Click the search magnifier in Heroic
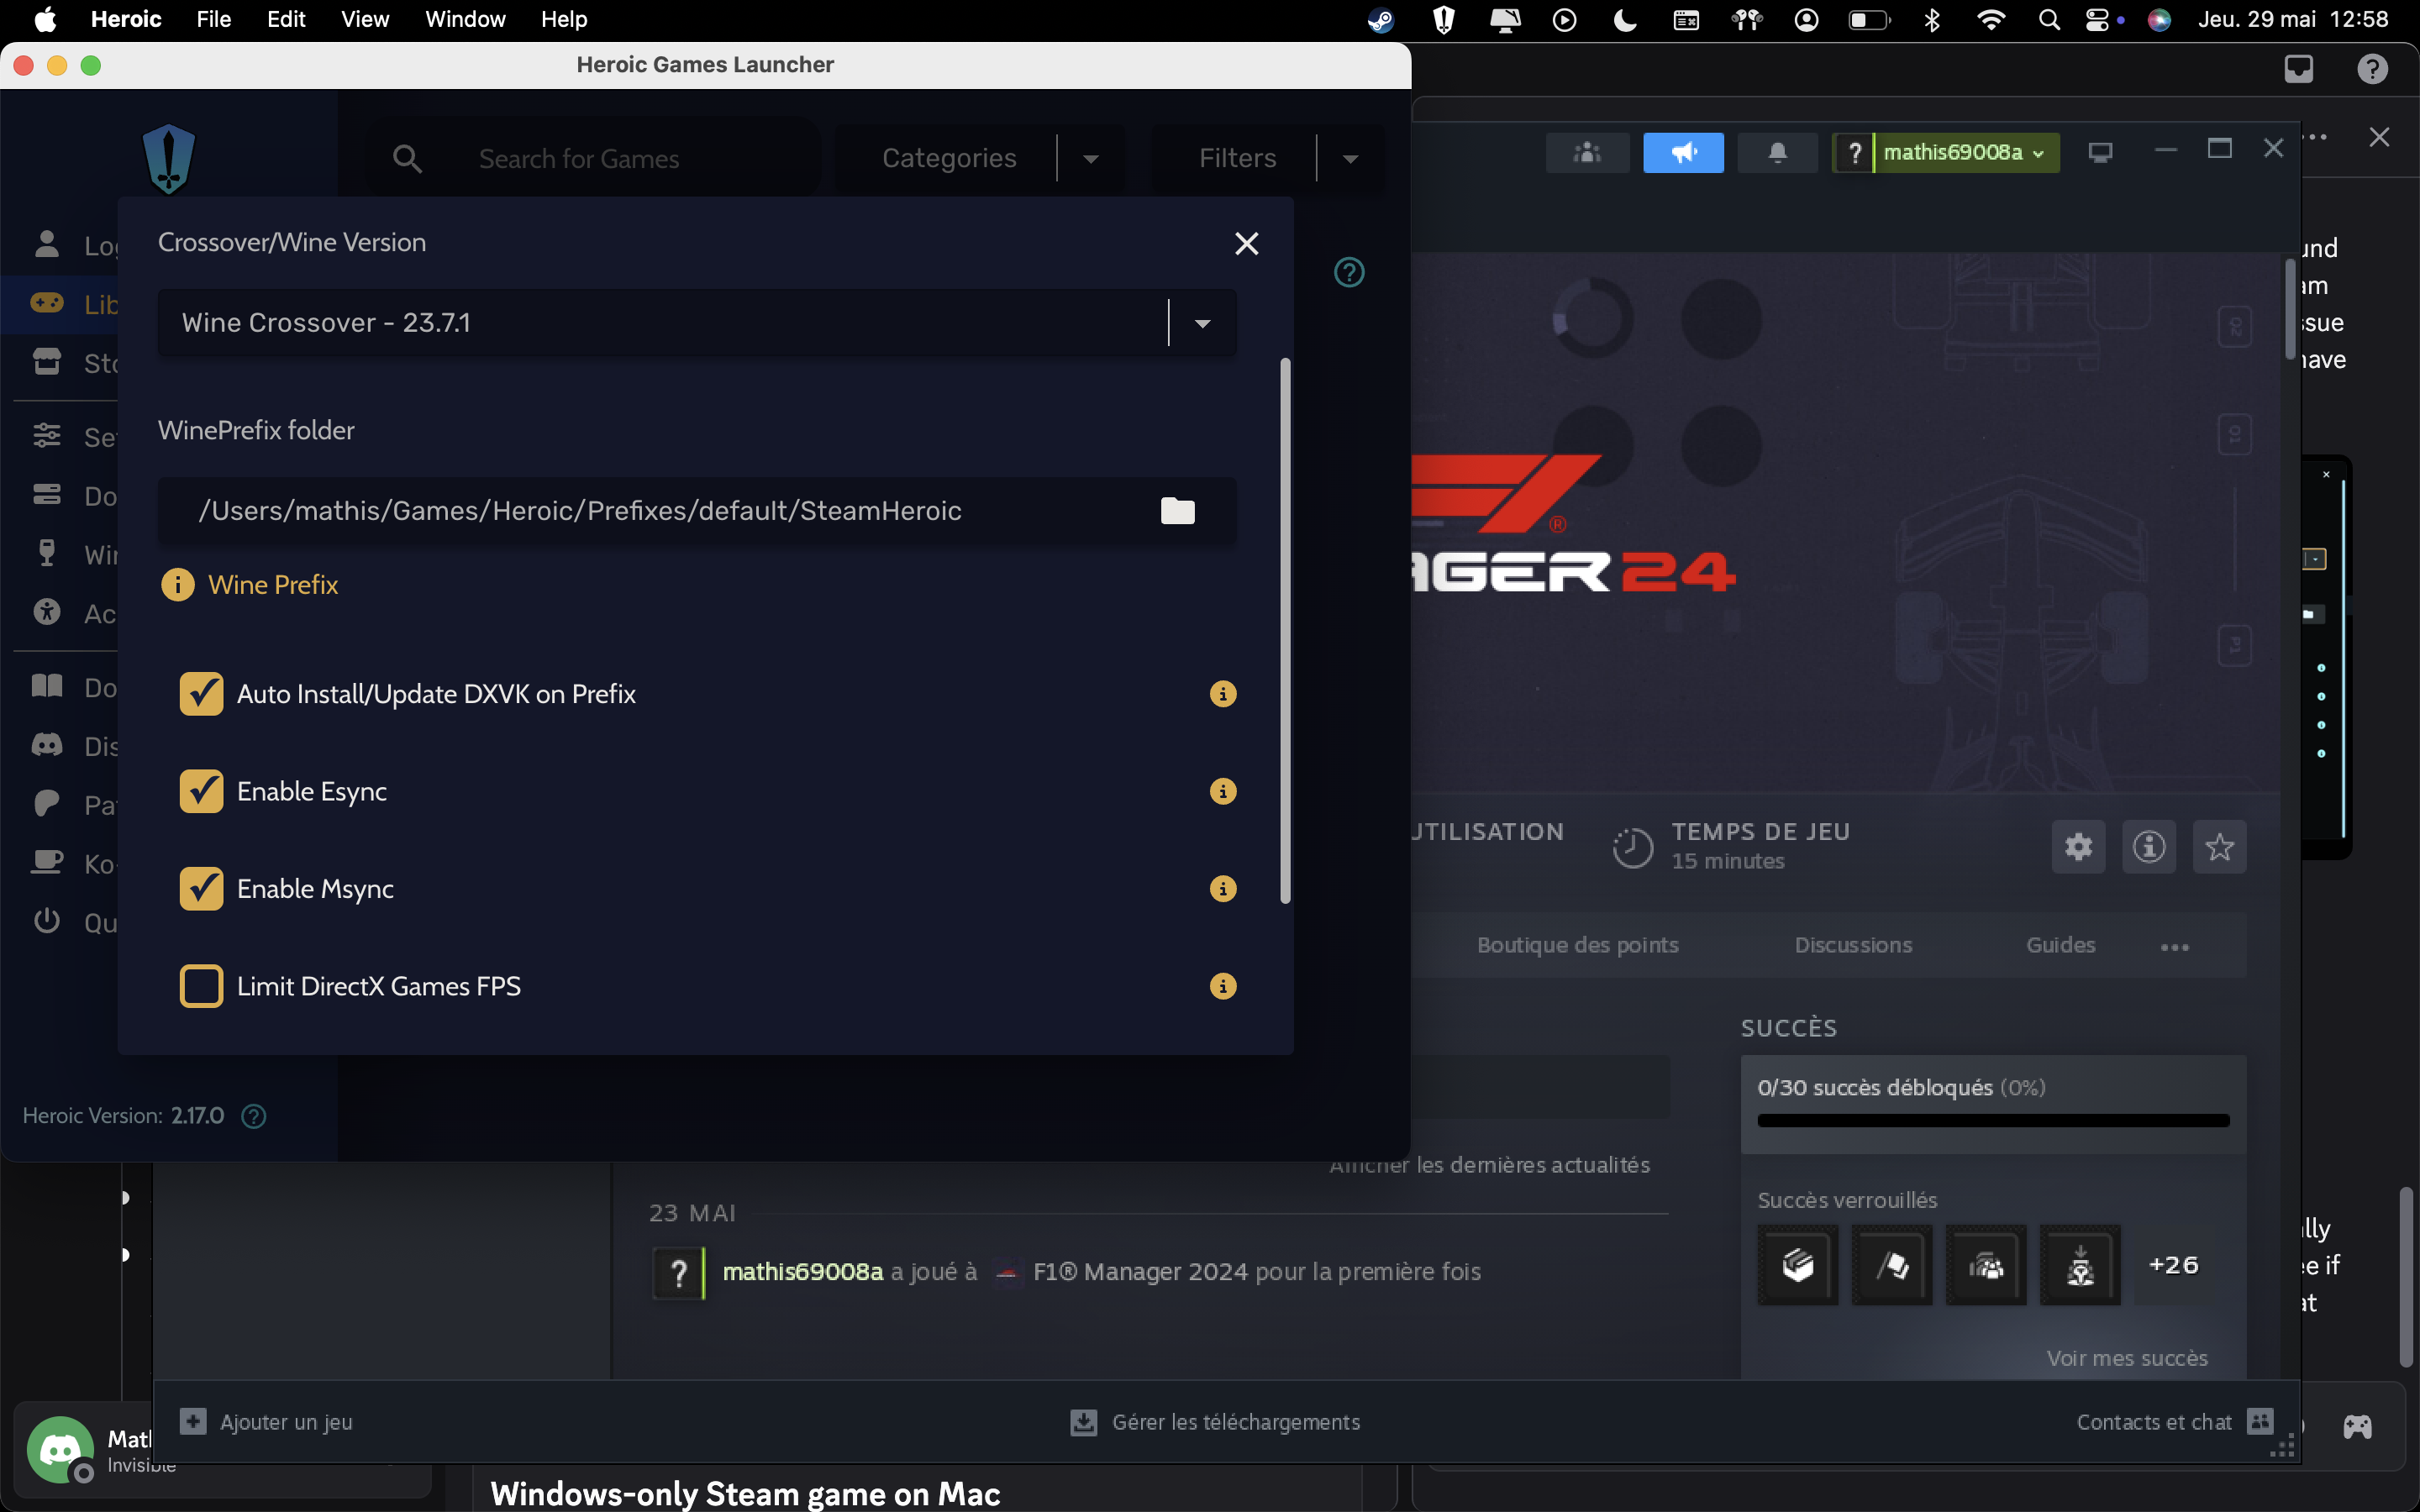This screenshot has height=1512, width=2420. (407, 158)
